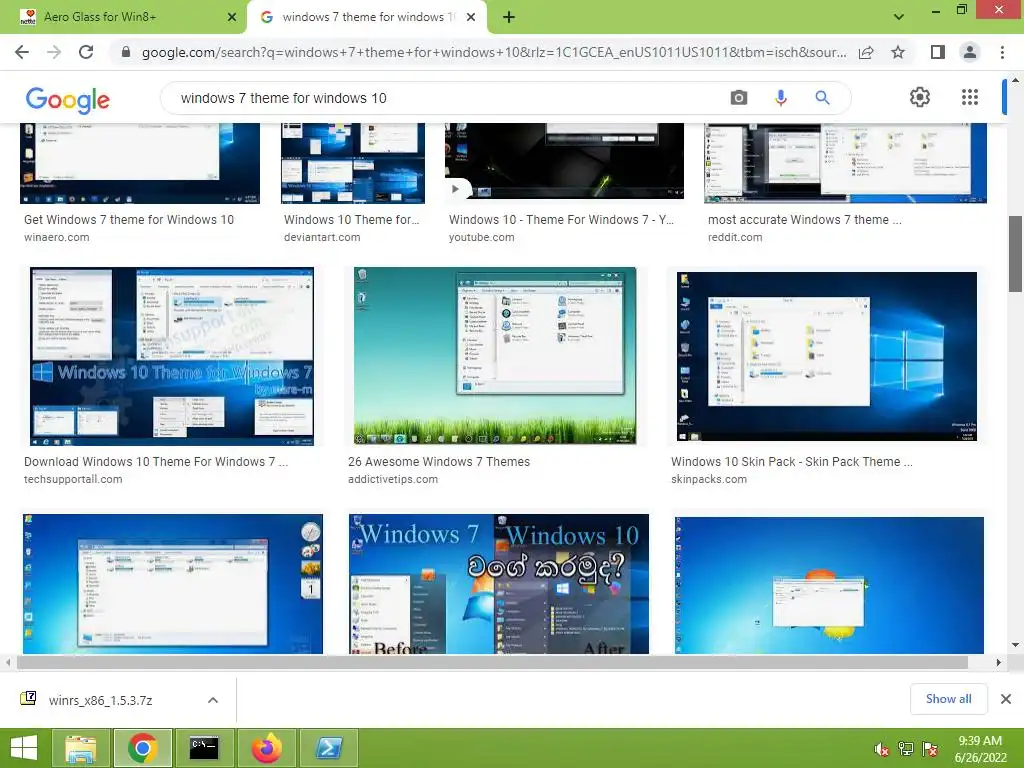Click the address bar URL
1024x768 pixels.
(494, 52)
